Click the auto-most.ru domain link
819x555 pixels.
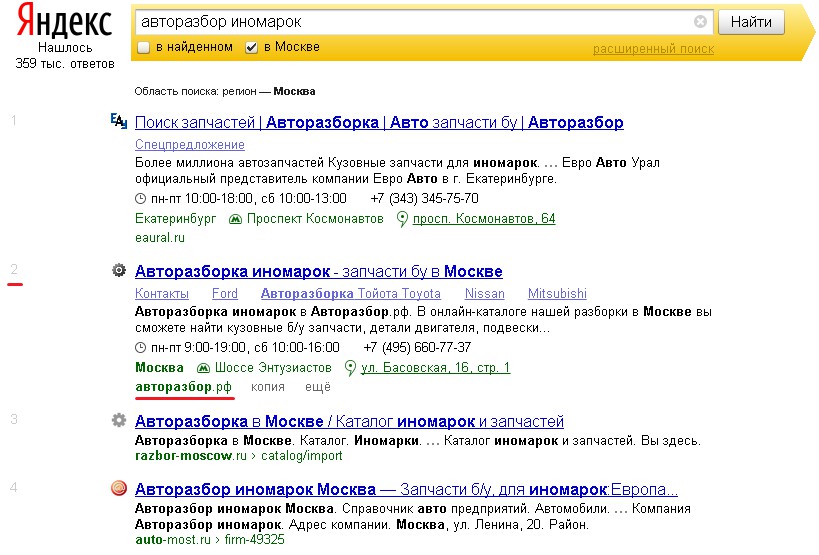(172, 540)
